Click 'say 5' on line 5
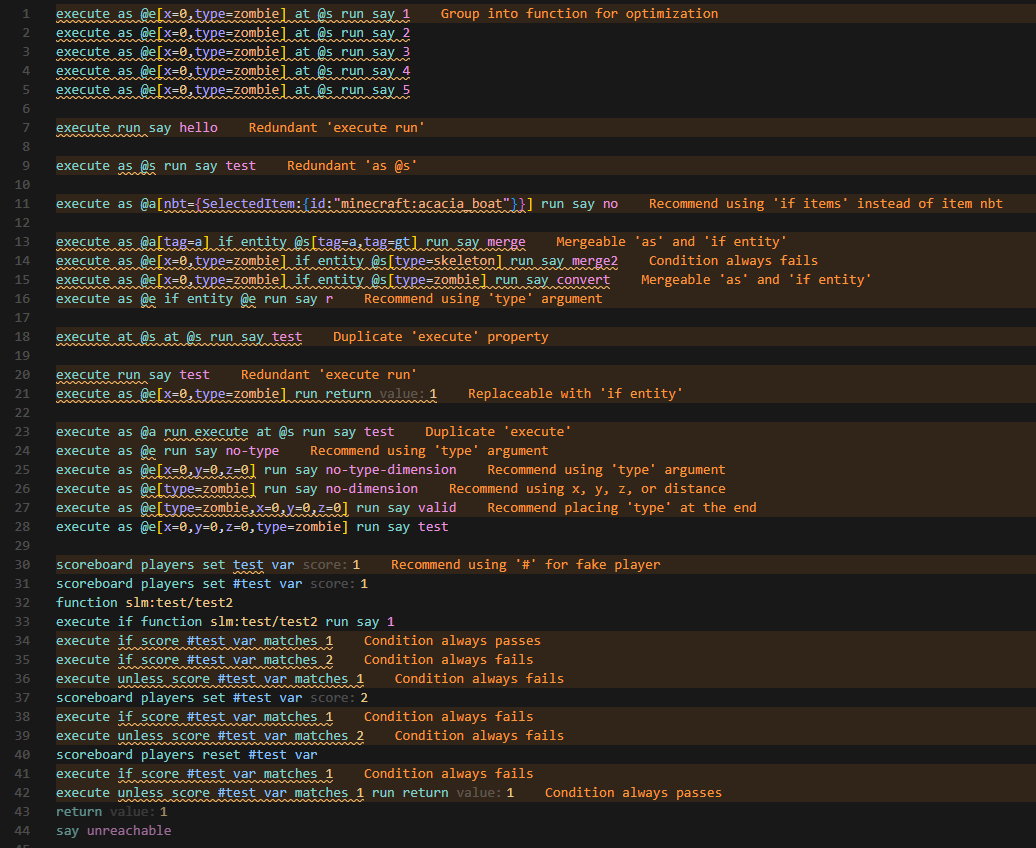 [x=390, y=90]
